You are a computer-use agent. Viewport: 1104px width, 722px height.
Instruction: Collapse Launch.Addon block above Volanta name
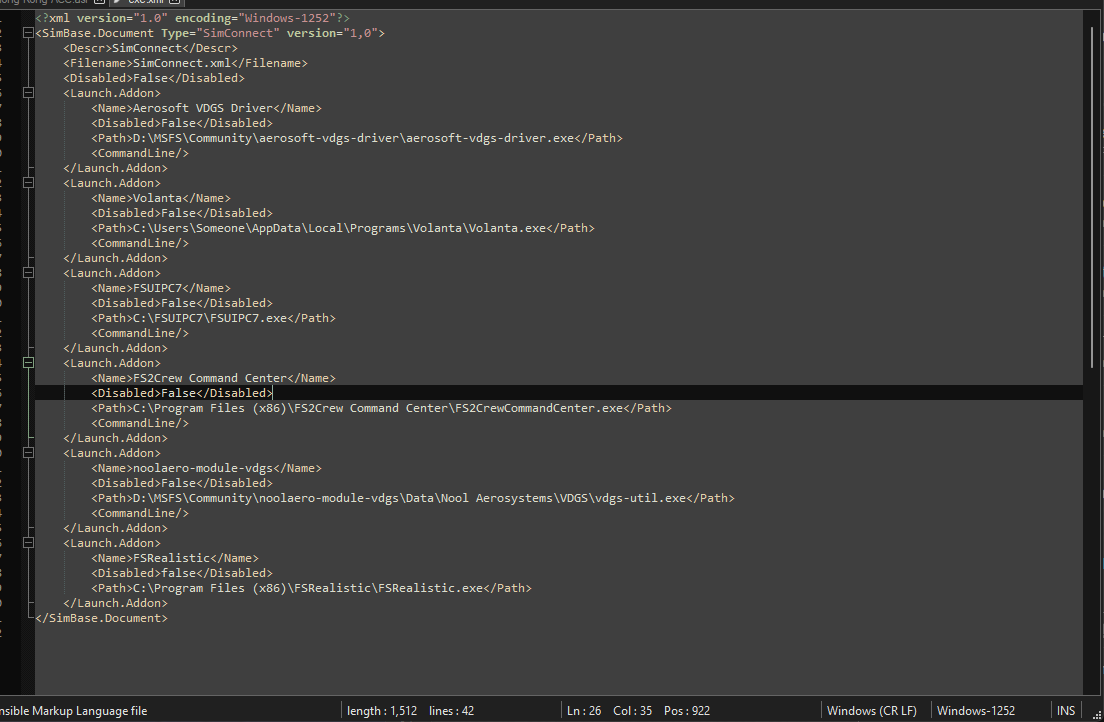click(x=28, y=182)
